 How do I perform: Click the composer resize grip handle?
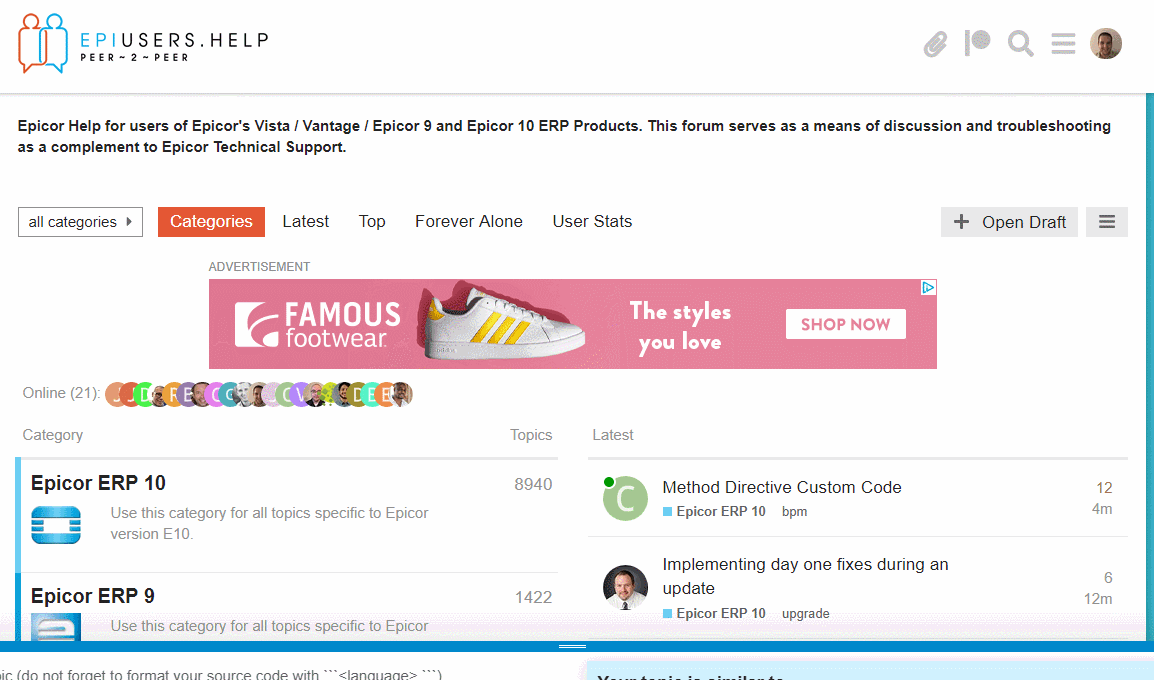[573, 646]
